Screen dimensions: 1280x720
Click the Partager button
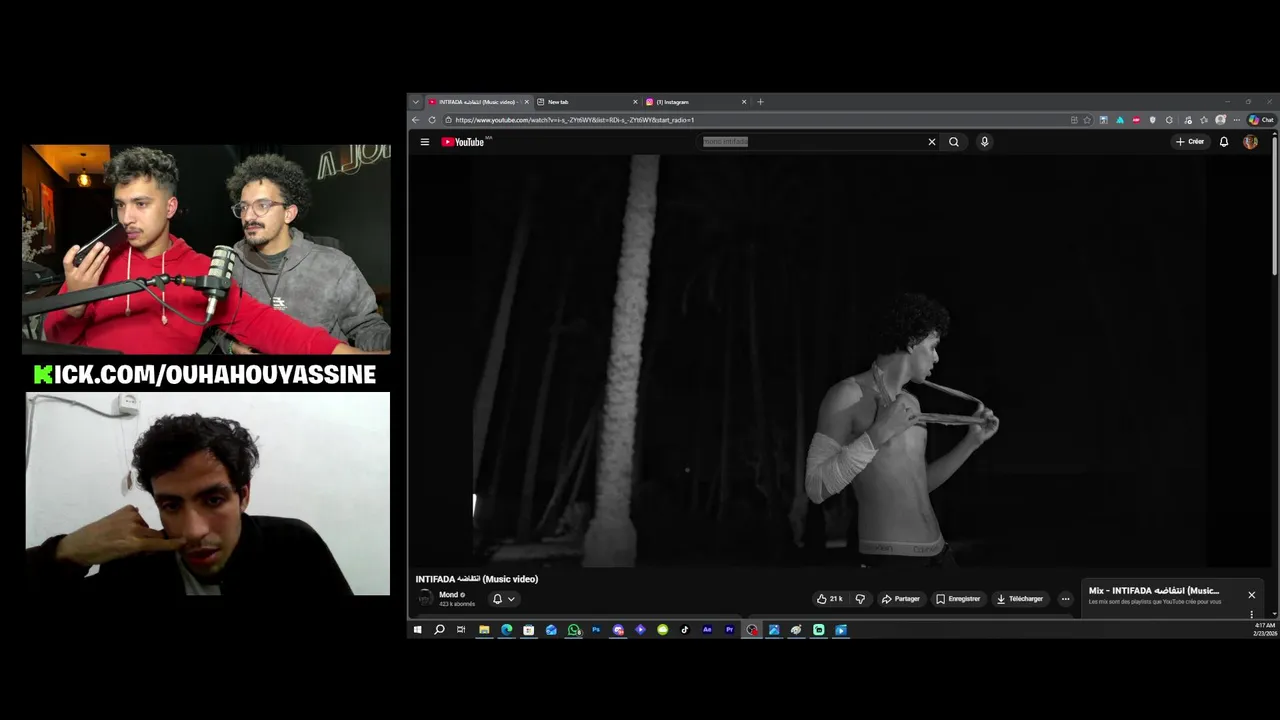(900, 599)
